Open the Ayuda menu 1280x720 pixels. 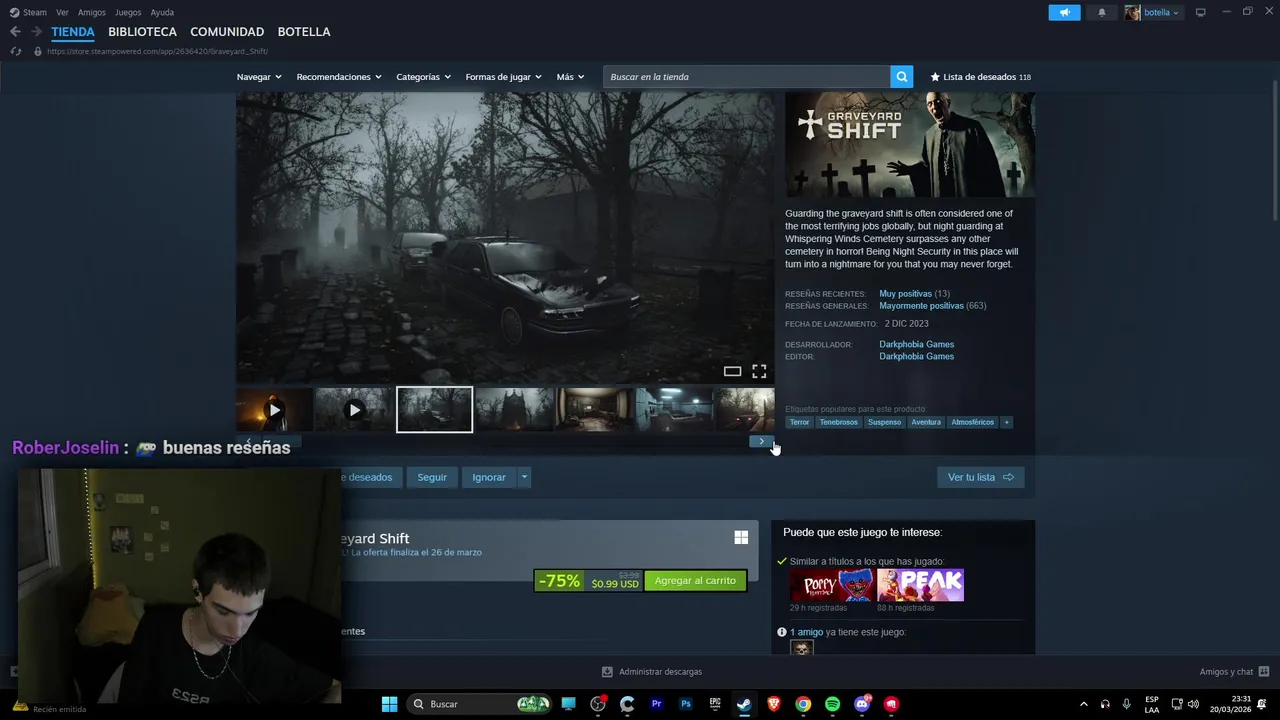click(162, 12)
